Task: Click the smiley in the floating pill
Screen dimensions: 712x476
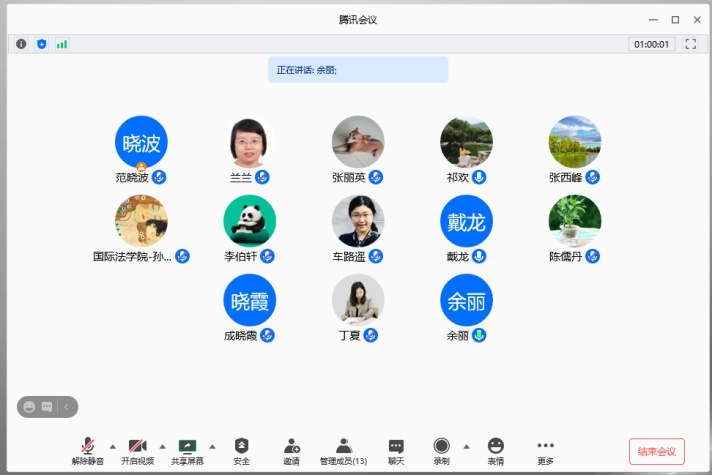Action: pyautogui.click(x=29, y=407)
